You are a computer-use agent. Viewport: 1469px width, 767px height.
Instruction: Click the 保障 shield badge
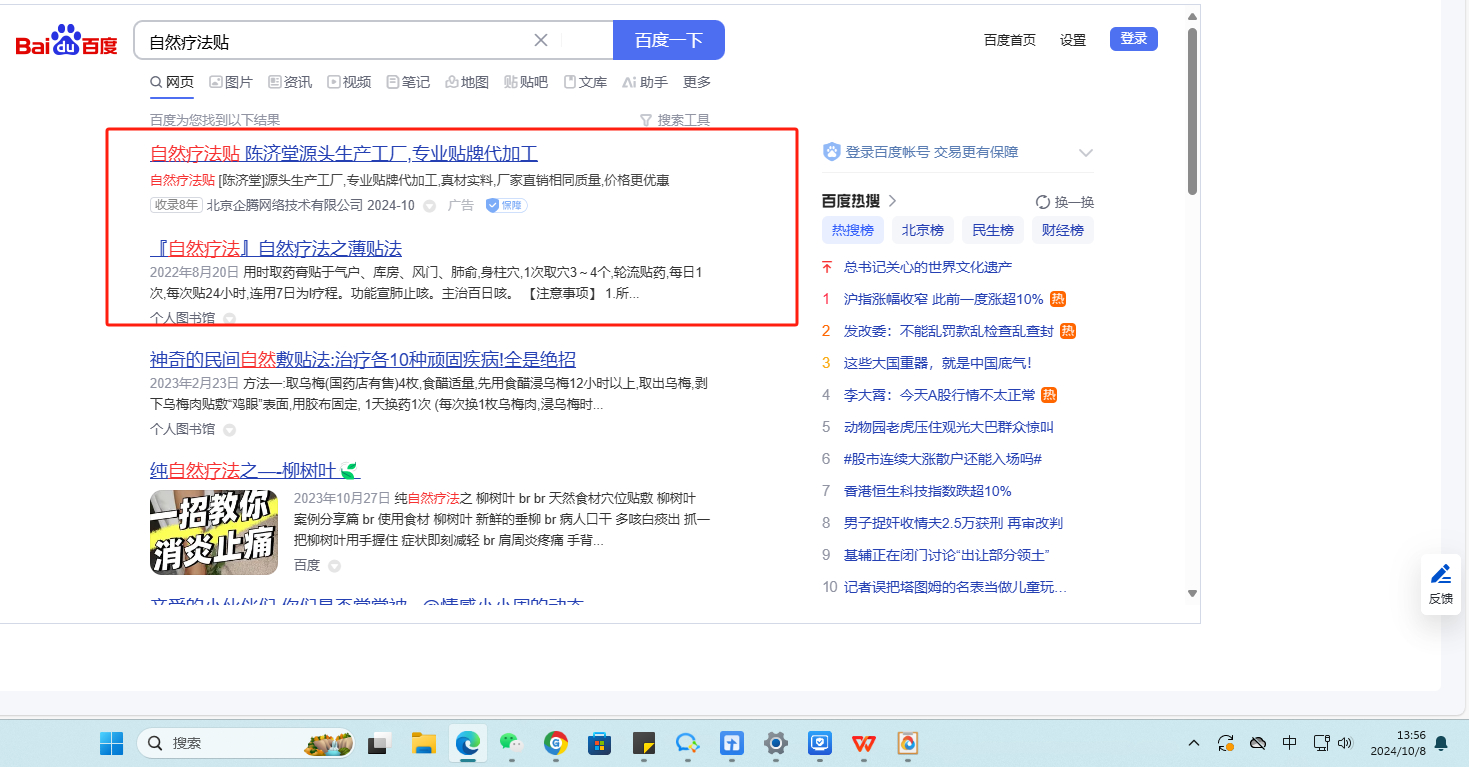coord(506,205)
